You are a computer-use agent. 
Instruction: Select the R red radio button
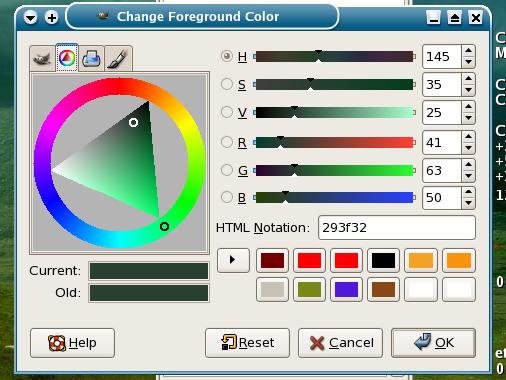[x=227, y=142]
